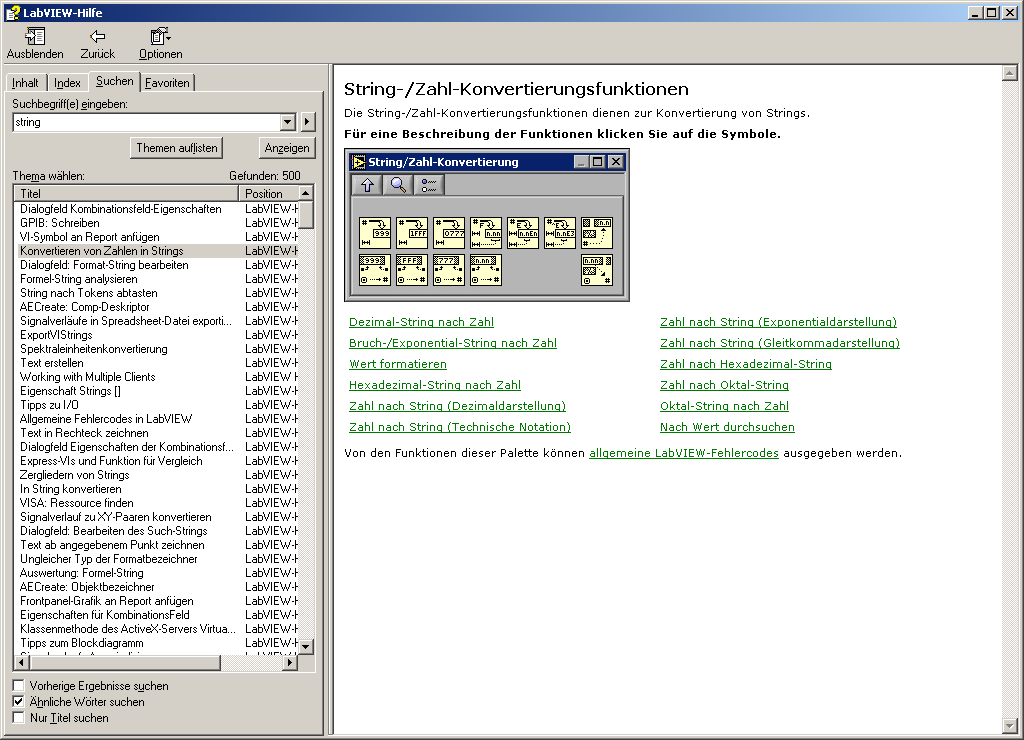This screenshot has width=1024, height=740.
Task: Click the Ausblenden toolbar icon
Action: tap(35, 43)
